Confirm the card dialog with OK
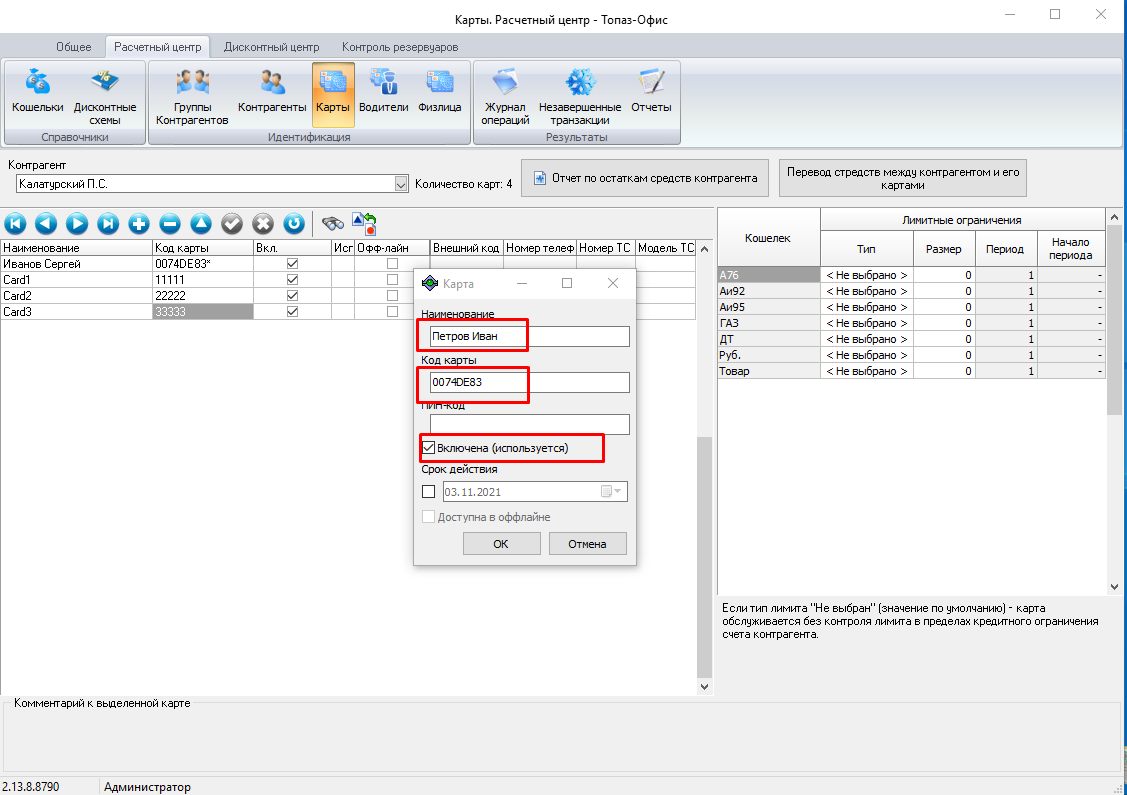This screenshot has height=795, width=1127. point(501,543)
